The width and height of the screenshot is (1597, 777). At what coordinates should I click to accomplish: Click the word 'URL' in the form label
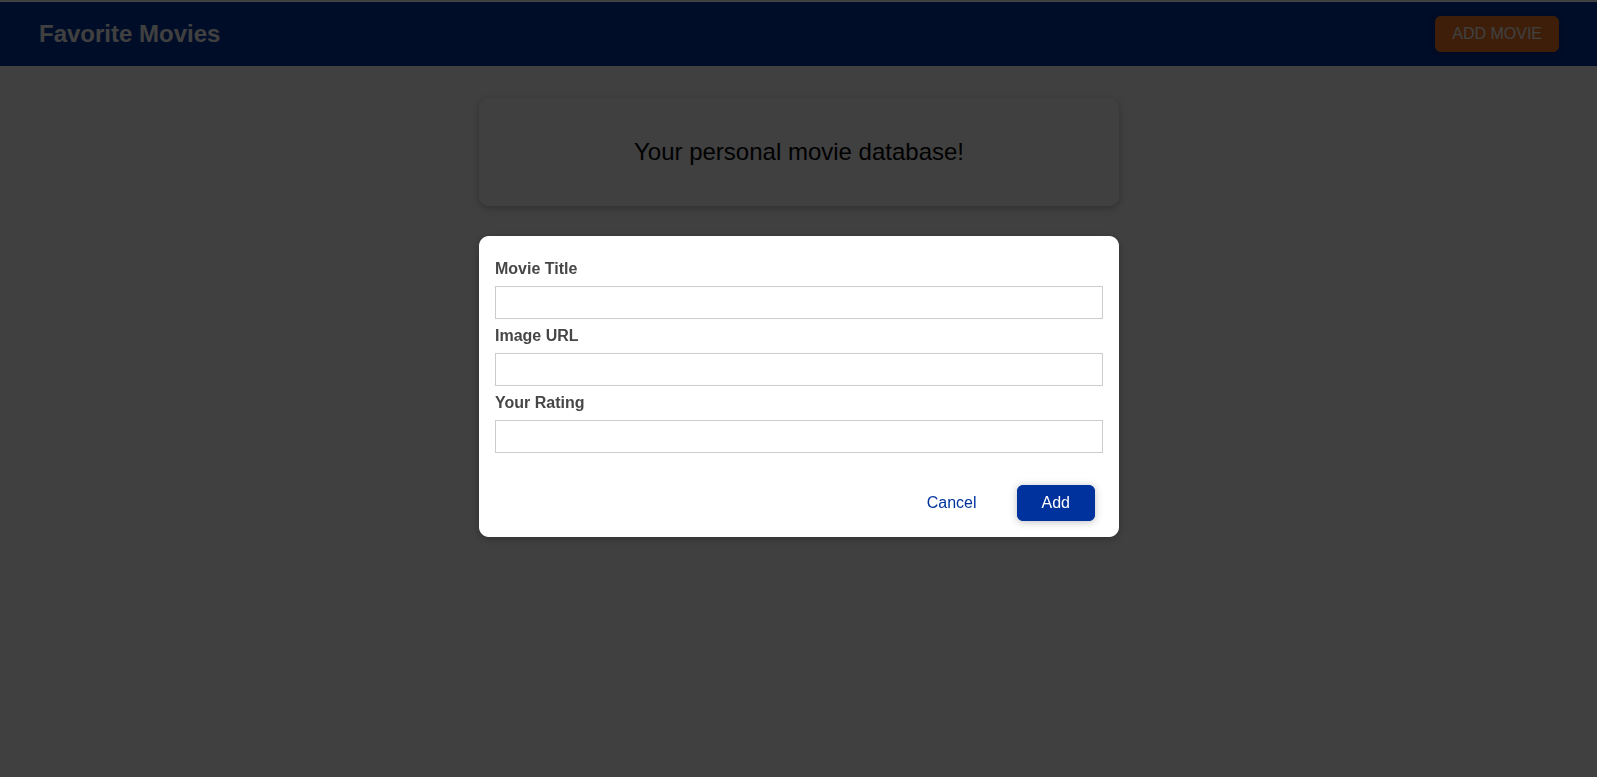click(x=562, y=335)
